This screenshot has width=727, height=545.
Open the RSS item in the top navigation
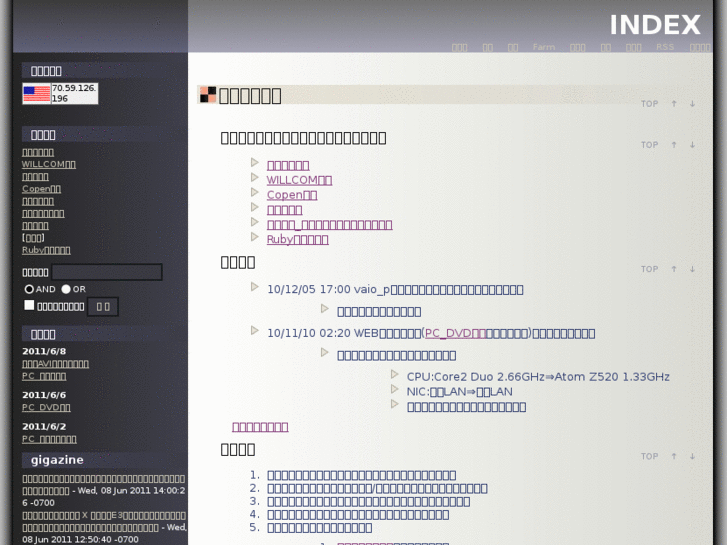click(x=665, y=47)
